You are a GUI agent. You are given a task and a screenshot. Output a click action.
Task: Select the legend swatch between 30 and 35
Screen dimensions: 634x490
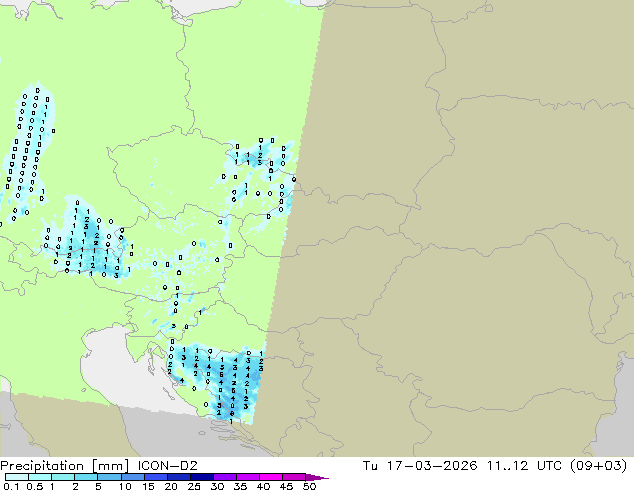(224, 477)
